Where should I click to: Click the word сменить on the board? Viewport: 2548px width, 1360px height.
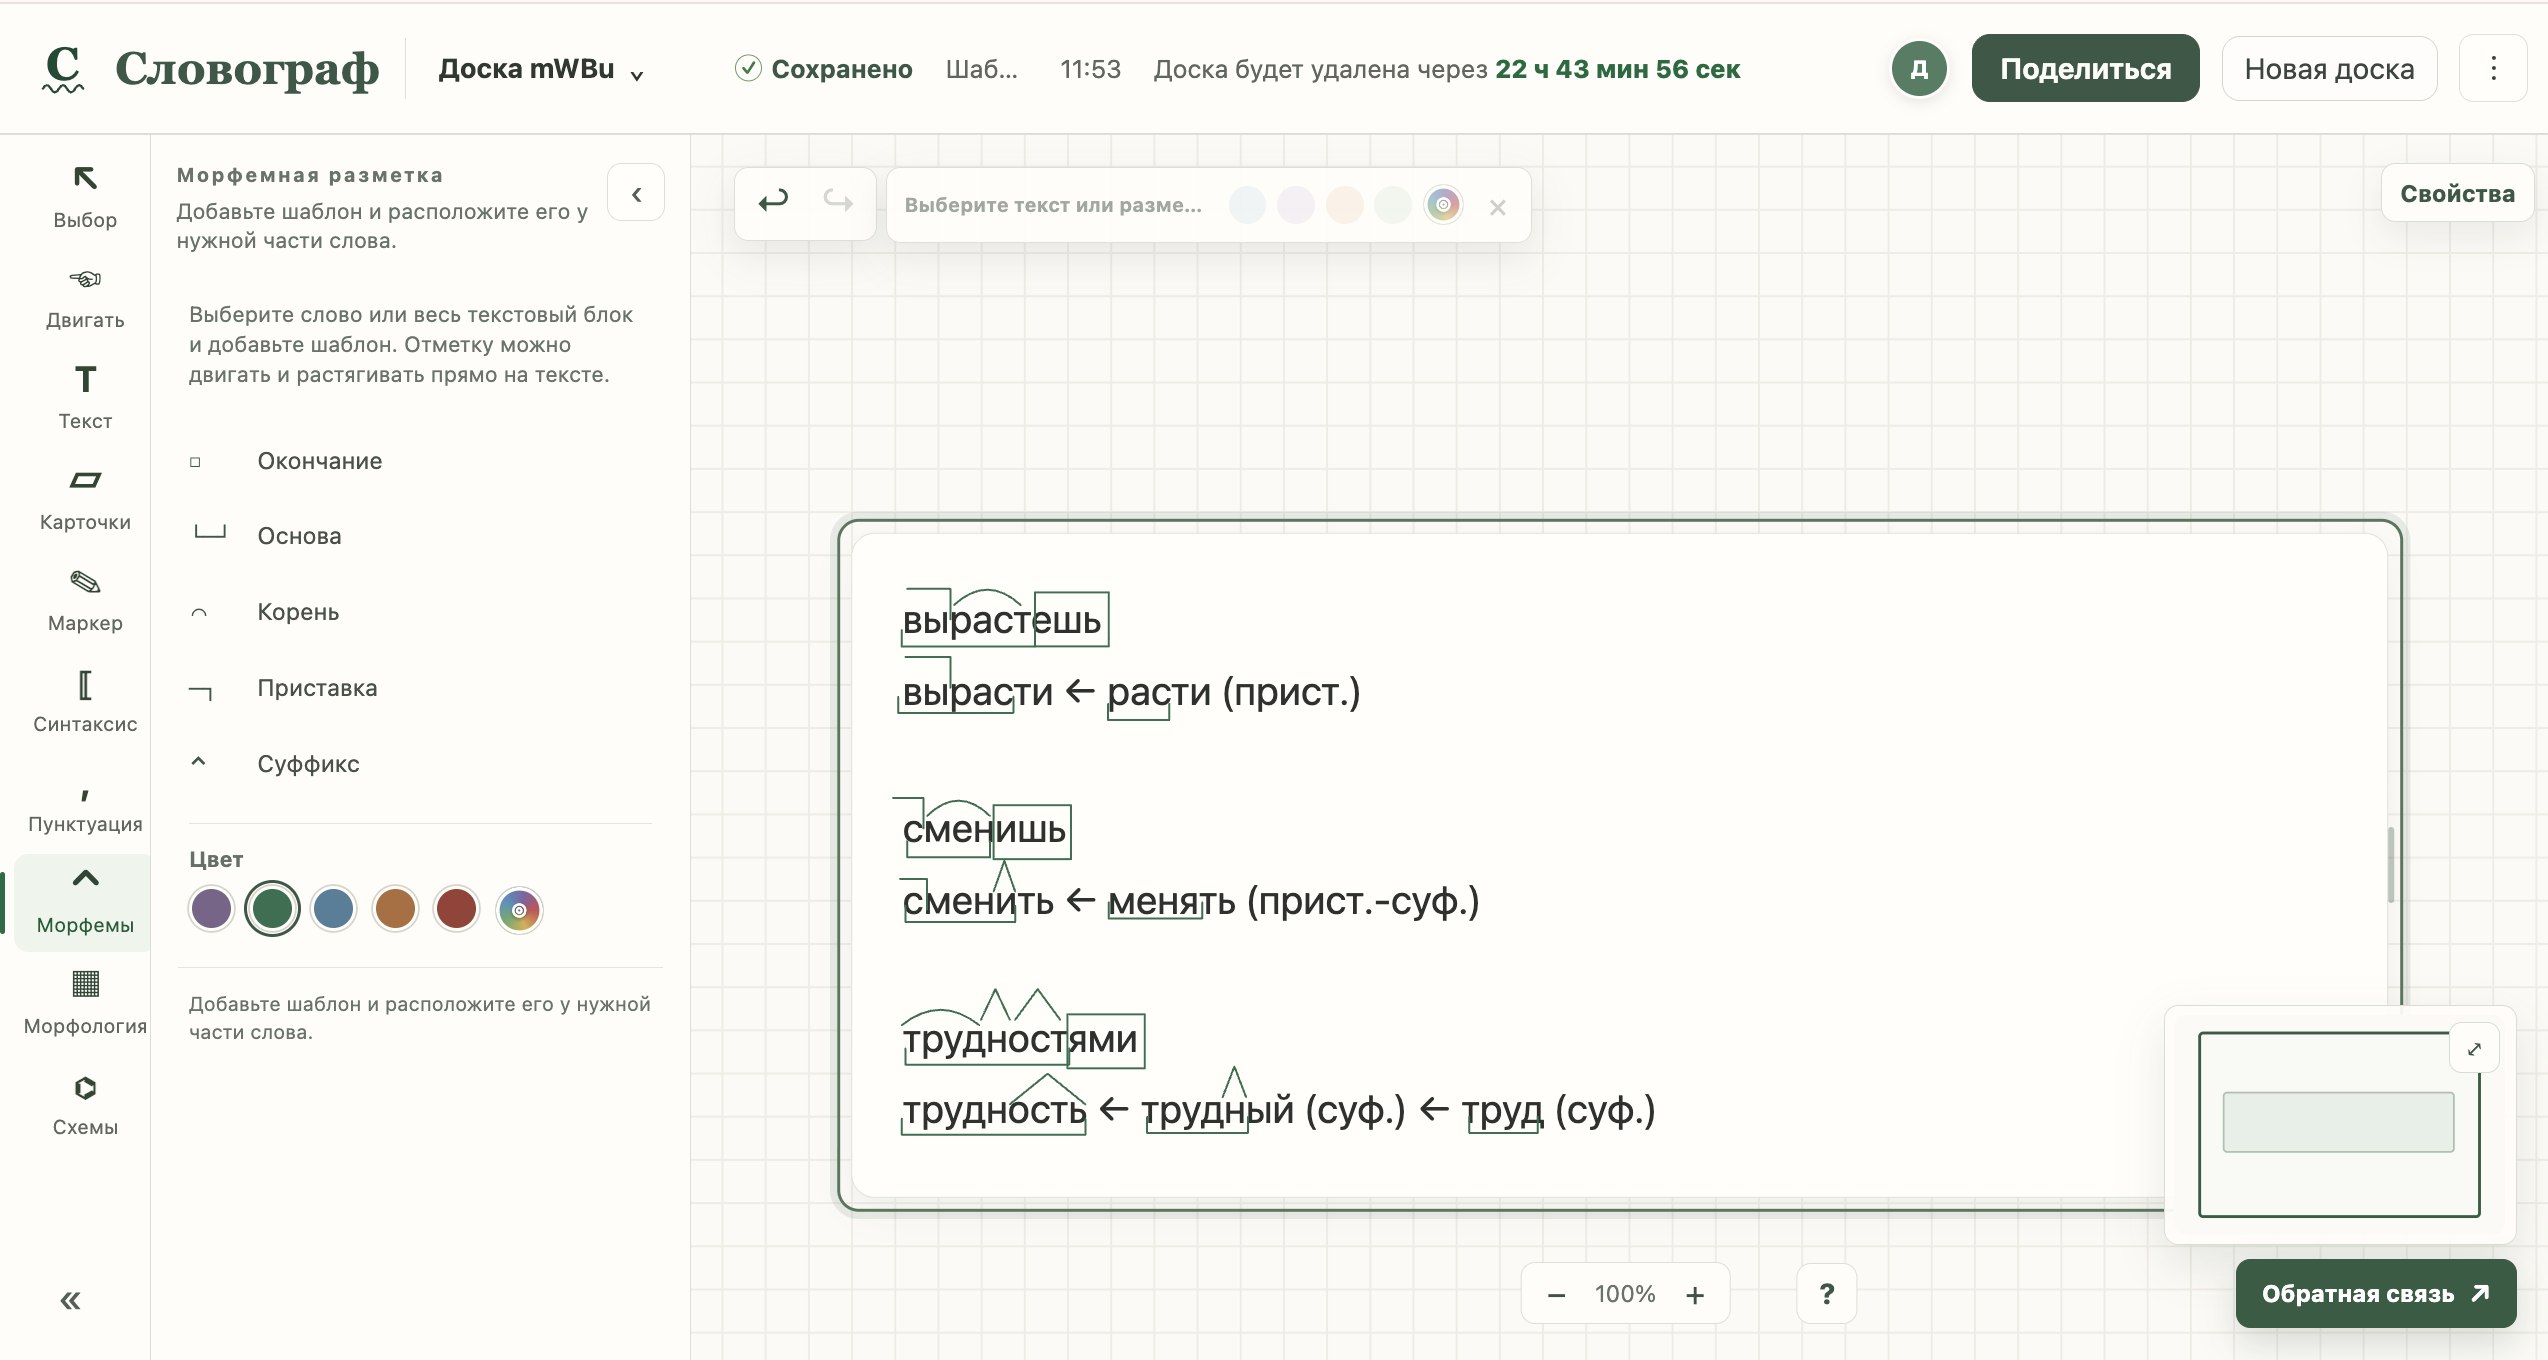click(x=978, y=902)
